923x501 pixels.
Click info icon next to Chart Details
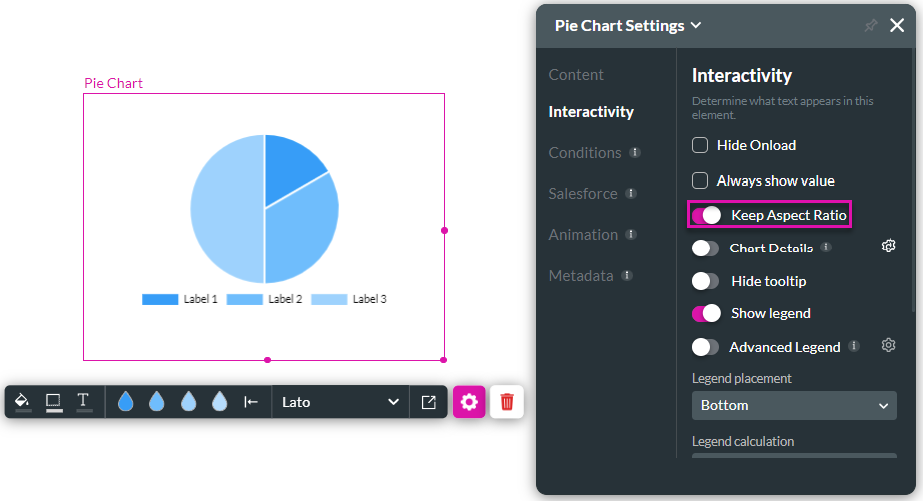click(x=826, y=247)
